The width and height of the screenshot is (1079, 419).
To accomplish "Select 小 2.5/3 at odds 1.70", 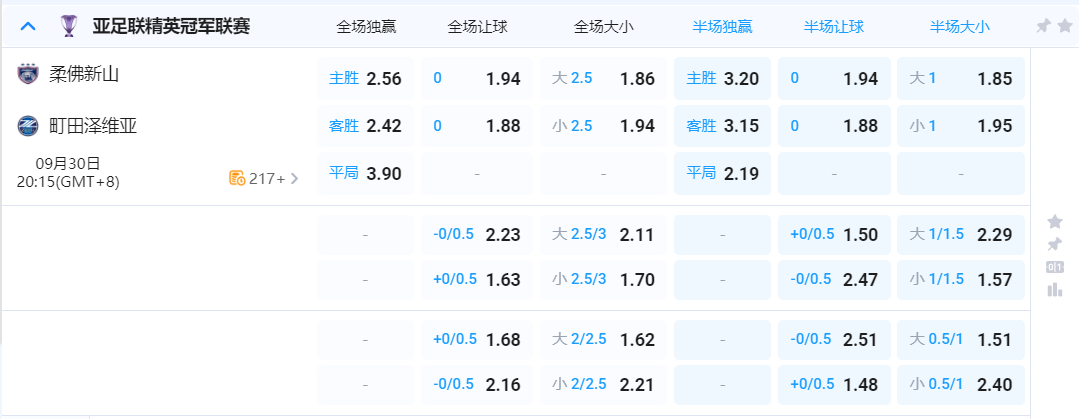I will (603, 280).
